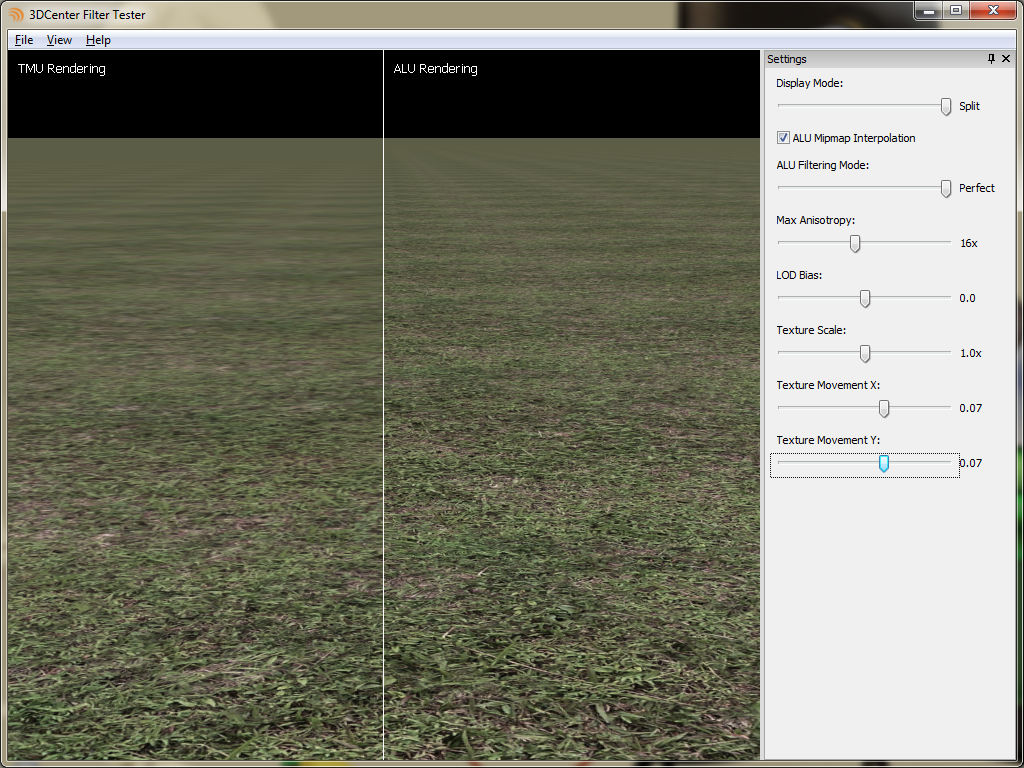Click the Settings panel title
This screenshot has width=1024, height=768.
[787, 59]
